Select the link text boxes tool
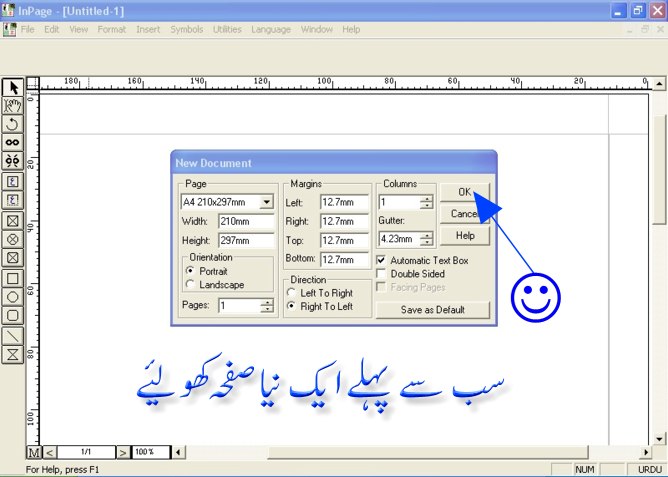Image resolution: width=668 pixels, height=477 pixels. tap(13, 143)
